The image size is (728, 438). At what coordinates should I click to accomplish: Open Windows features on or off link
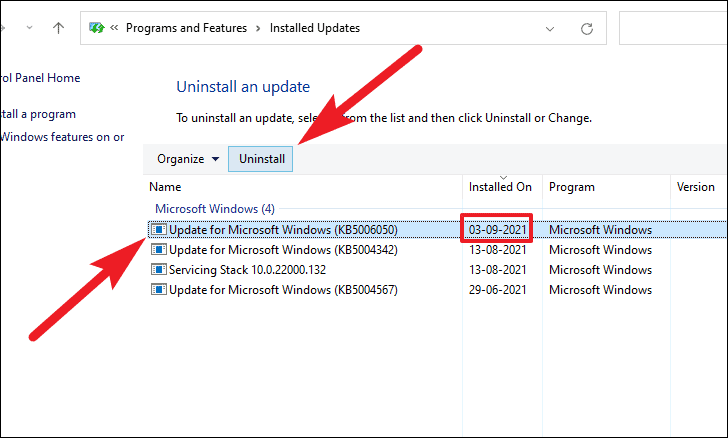62,137
